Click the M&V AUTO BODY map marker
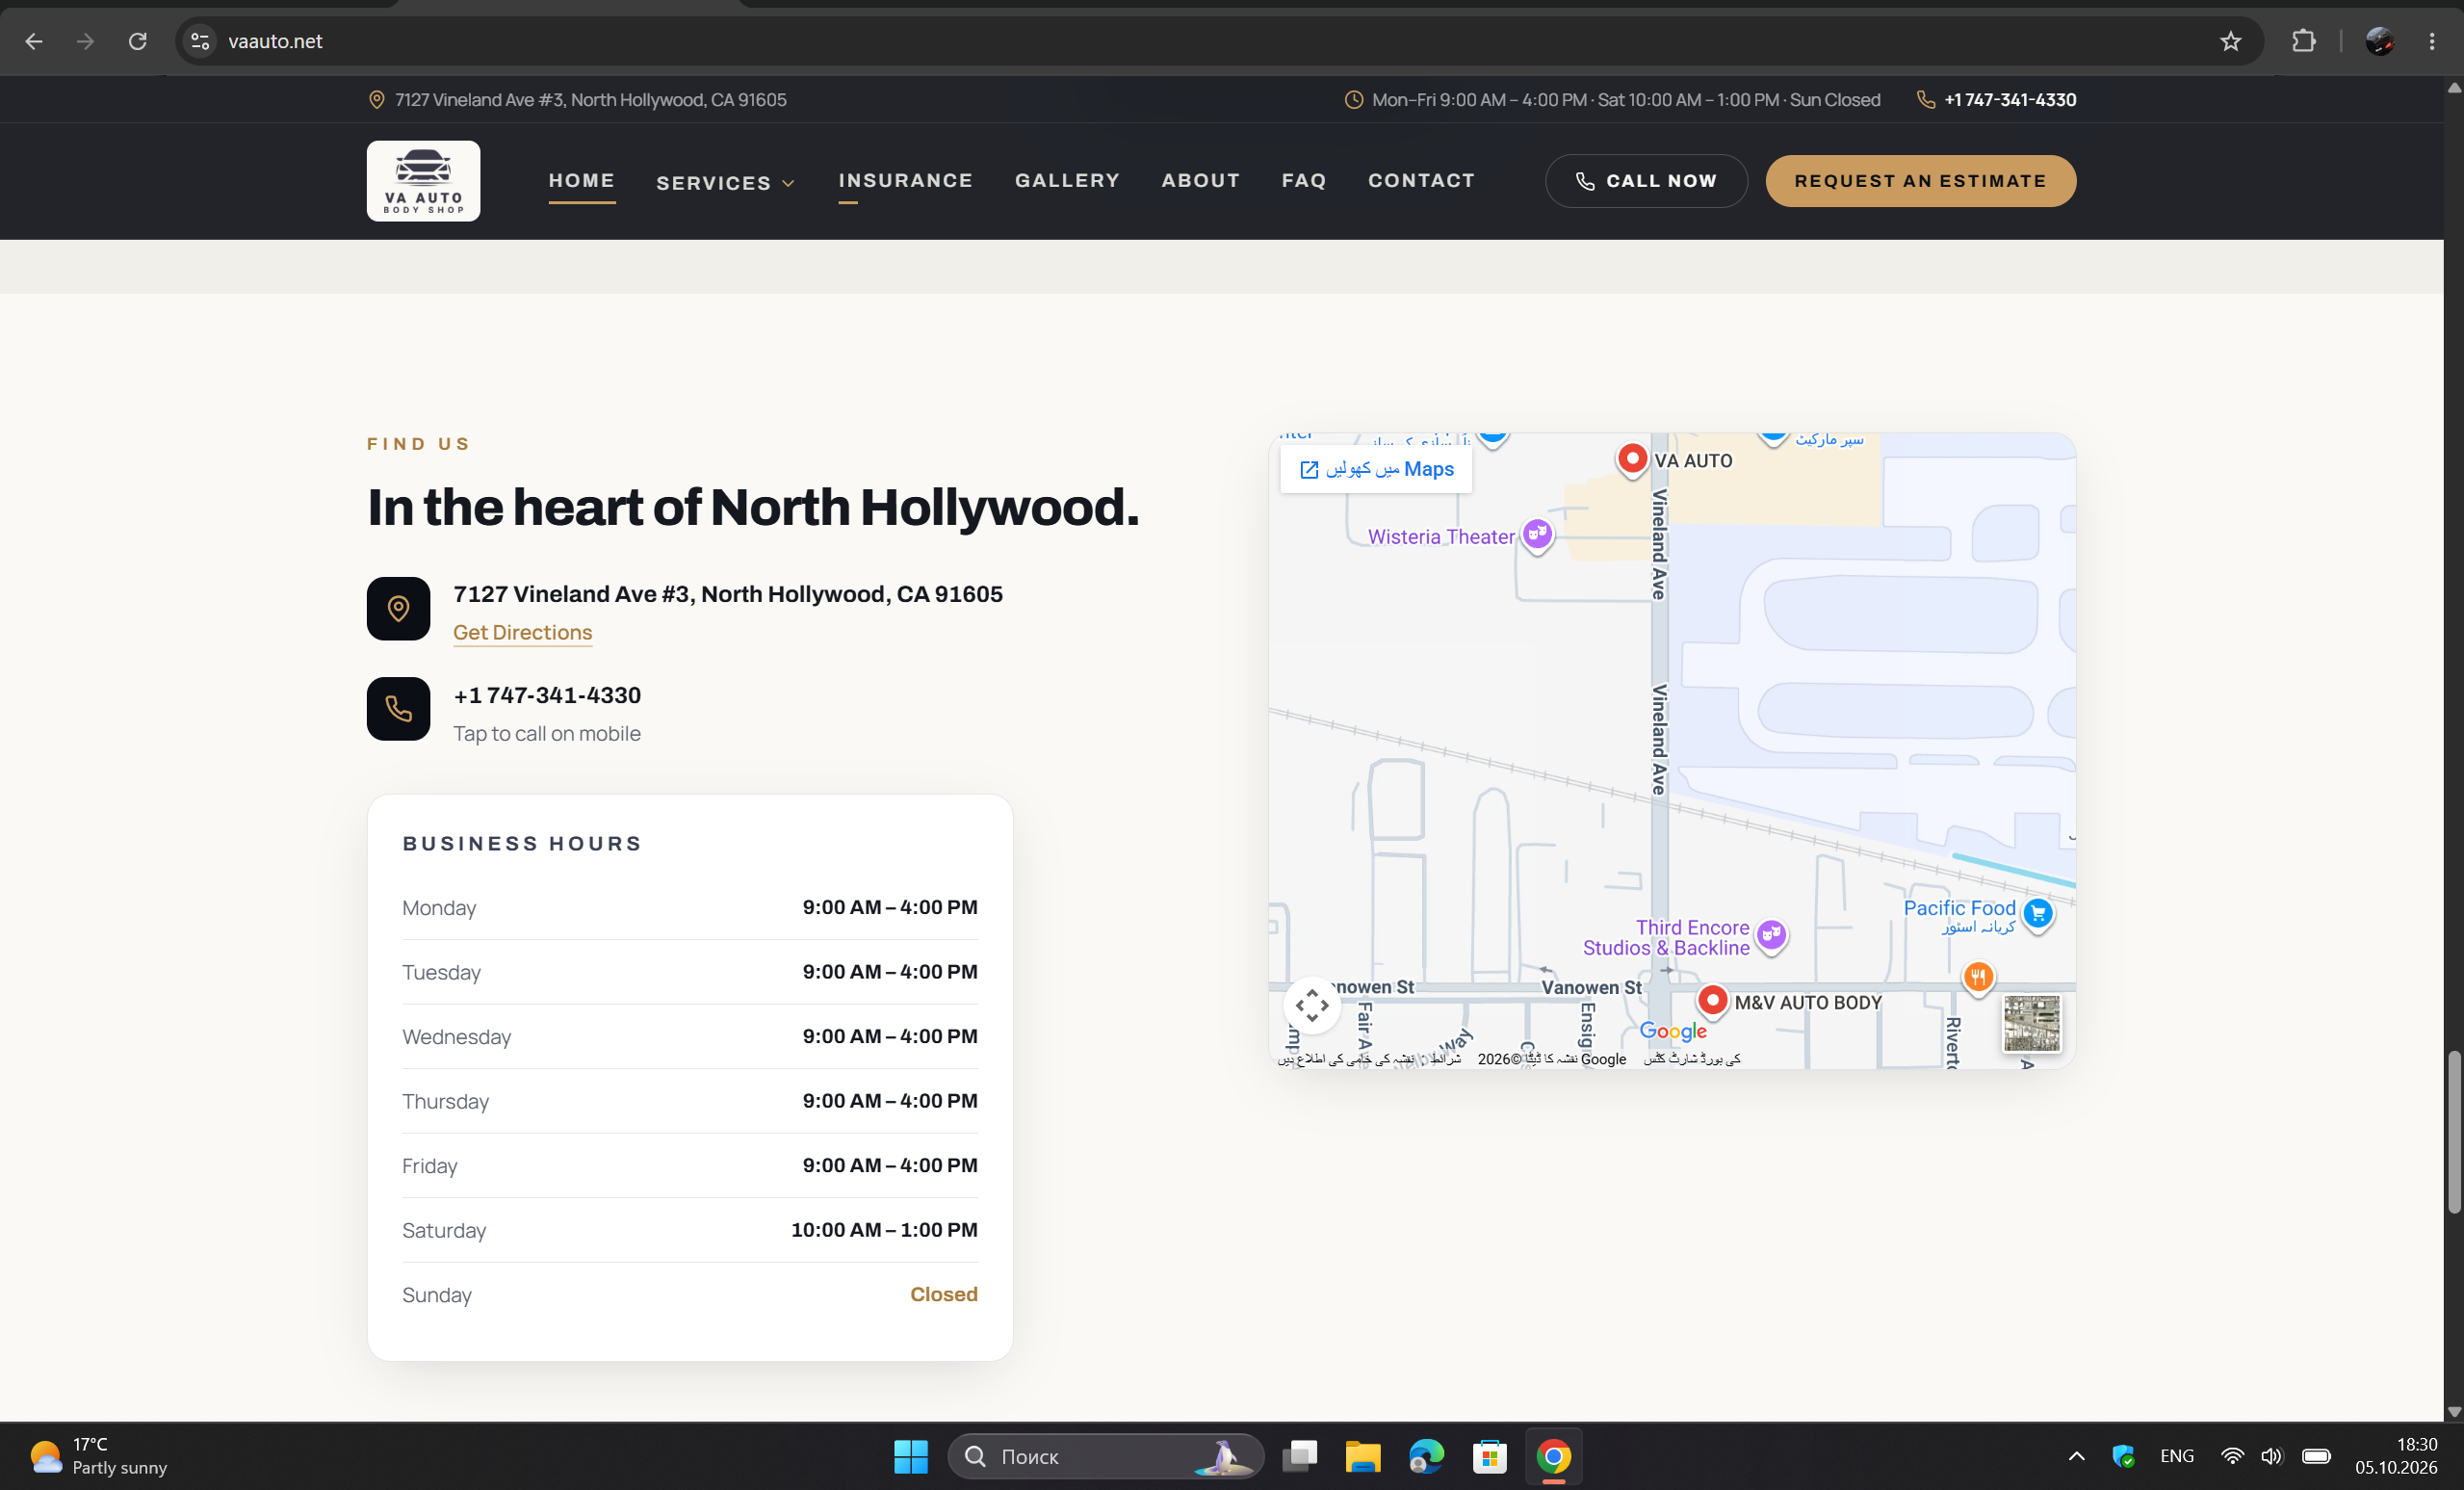 click(1712, 1001)
